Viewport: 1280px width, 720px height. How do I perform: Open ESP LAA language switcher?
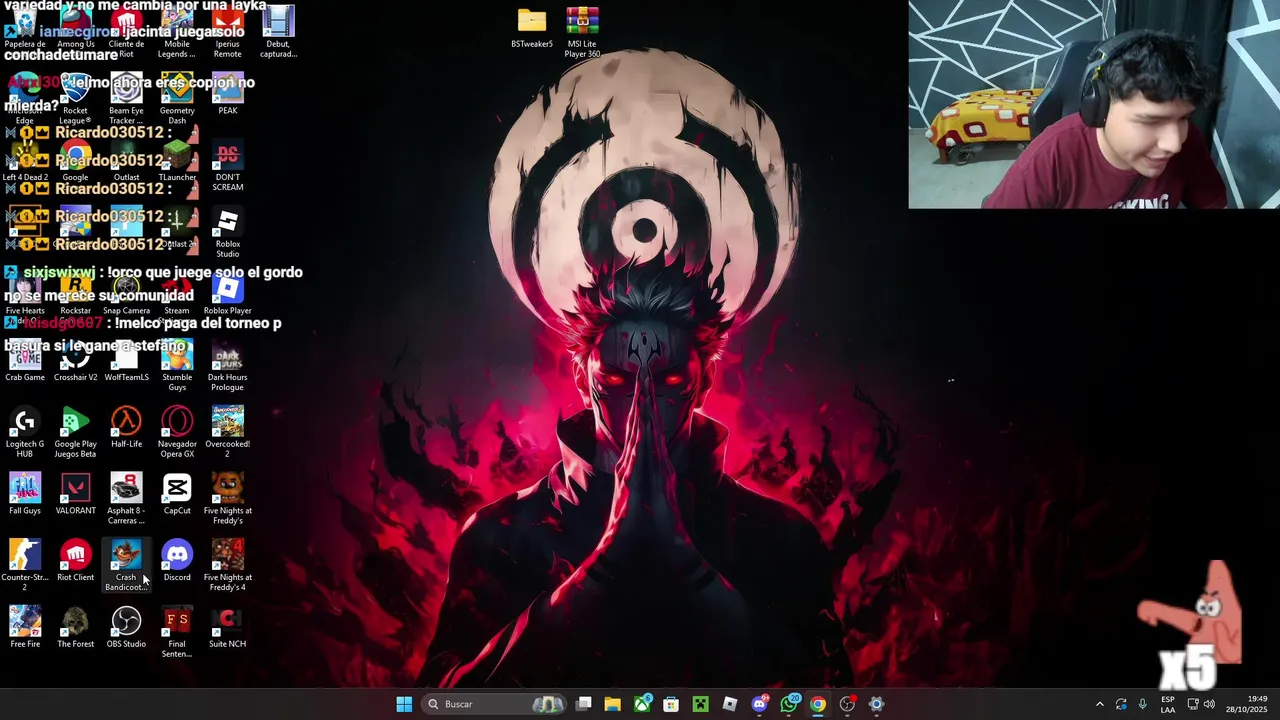click(1168, 704)
